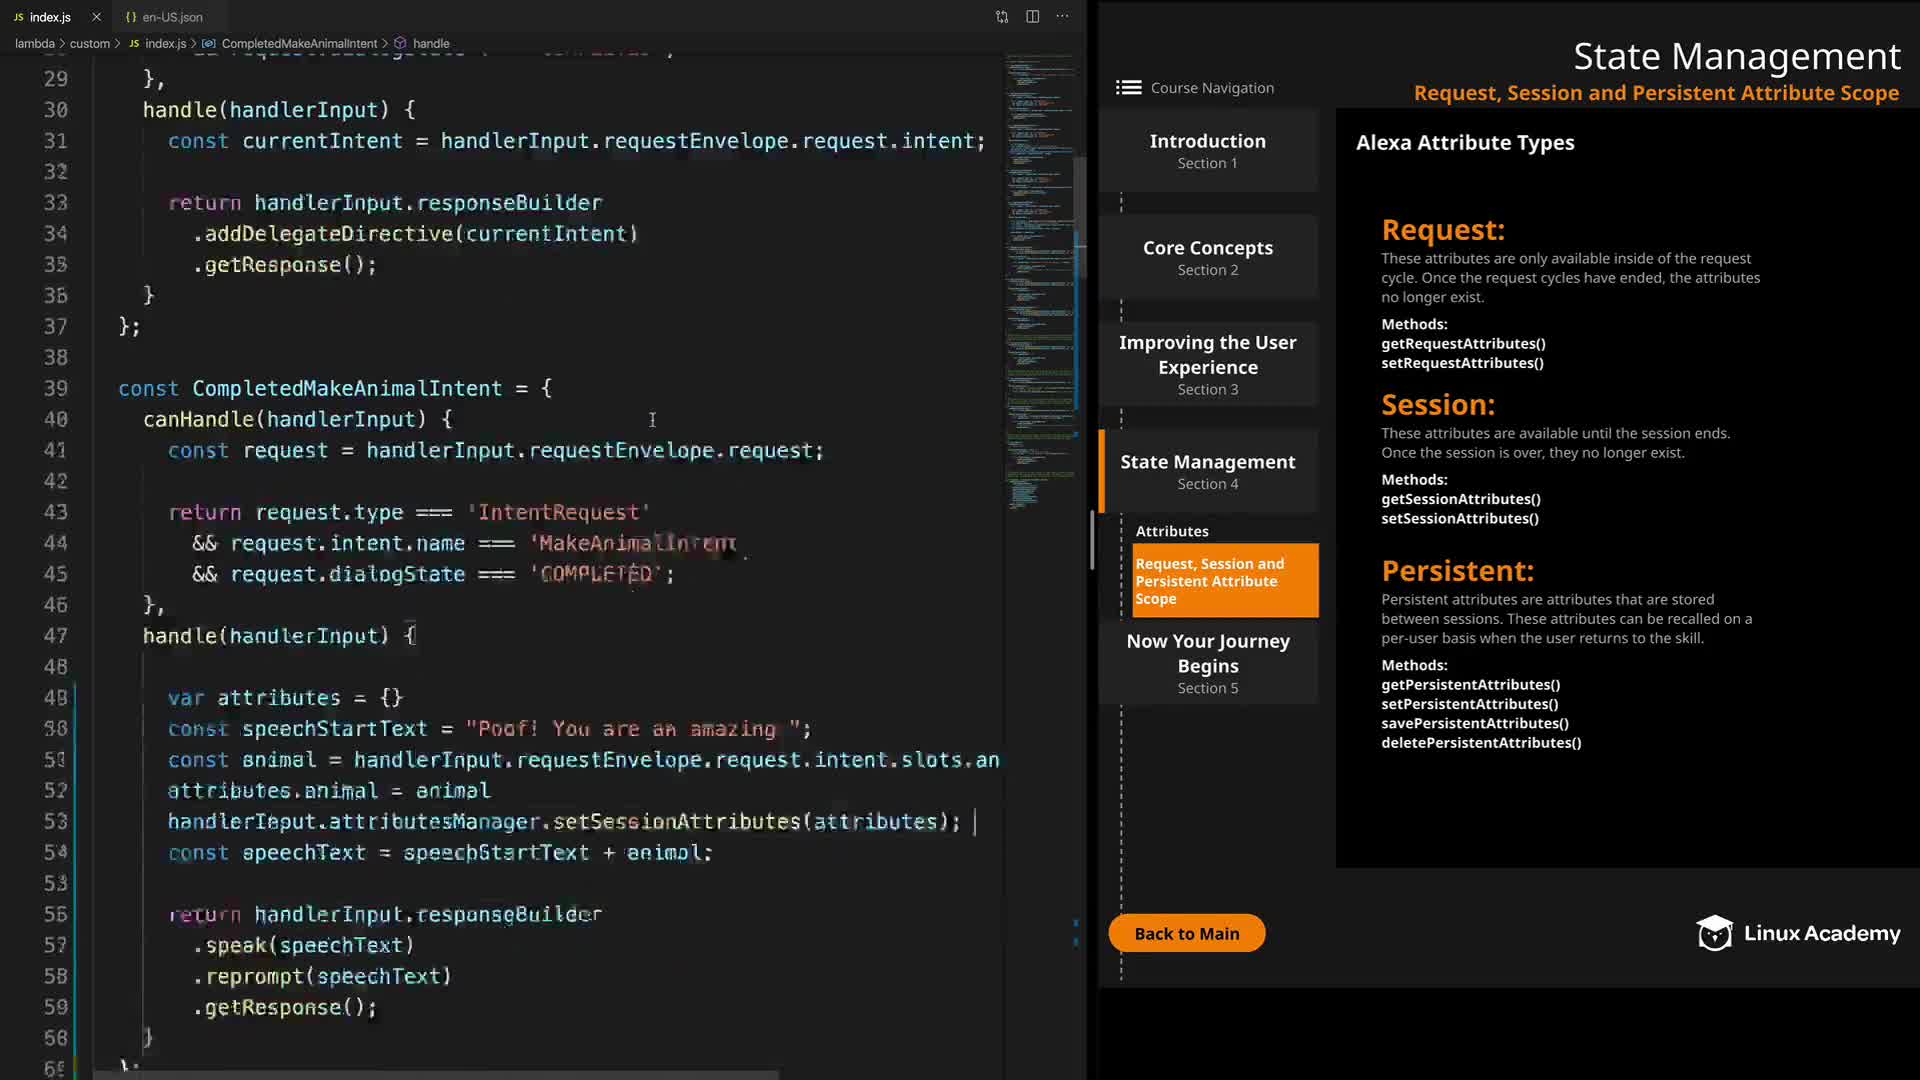Open the editor more actions menu
This screenshot has width=1920, height=1080.
click(1062, 17)
